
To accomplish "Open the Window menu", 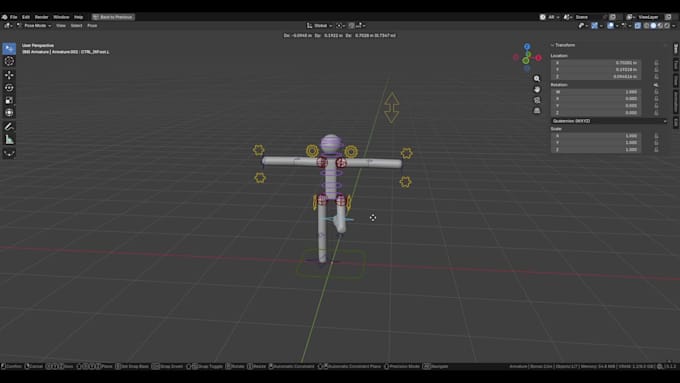I will pos(61,17).
